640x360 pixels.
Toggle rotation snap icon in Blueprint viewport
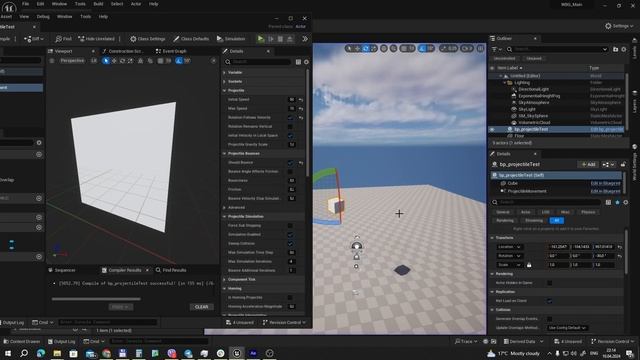(x=179, y=61)
